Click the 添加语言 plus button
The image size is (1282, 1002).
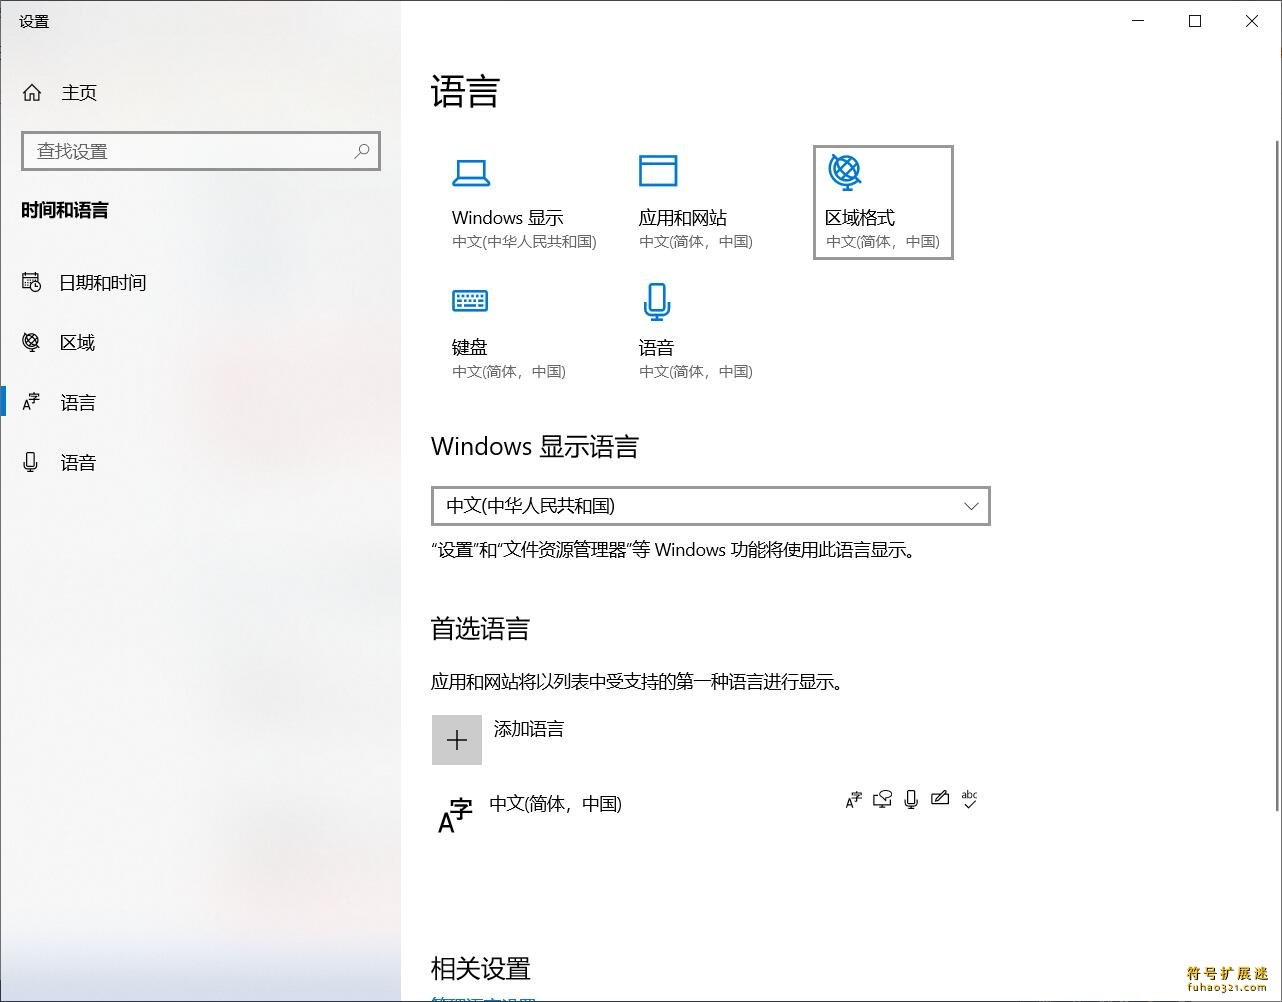click(457, 740)
